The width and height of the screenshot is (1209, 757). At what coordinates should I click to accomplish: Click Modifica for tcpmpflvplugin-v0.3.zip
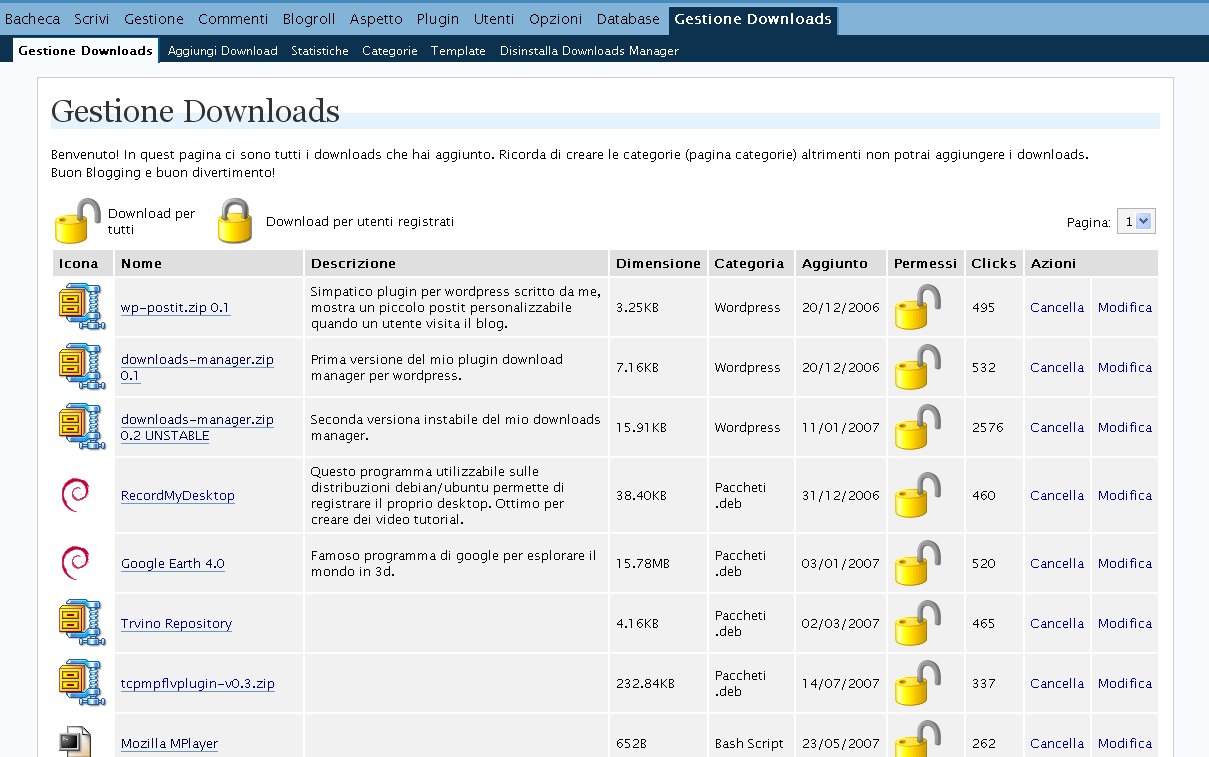[1125, 684]
